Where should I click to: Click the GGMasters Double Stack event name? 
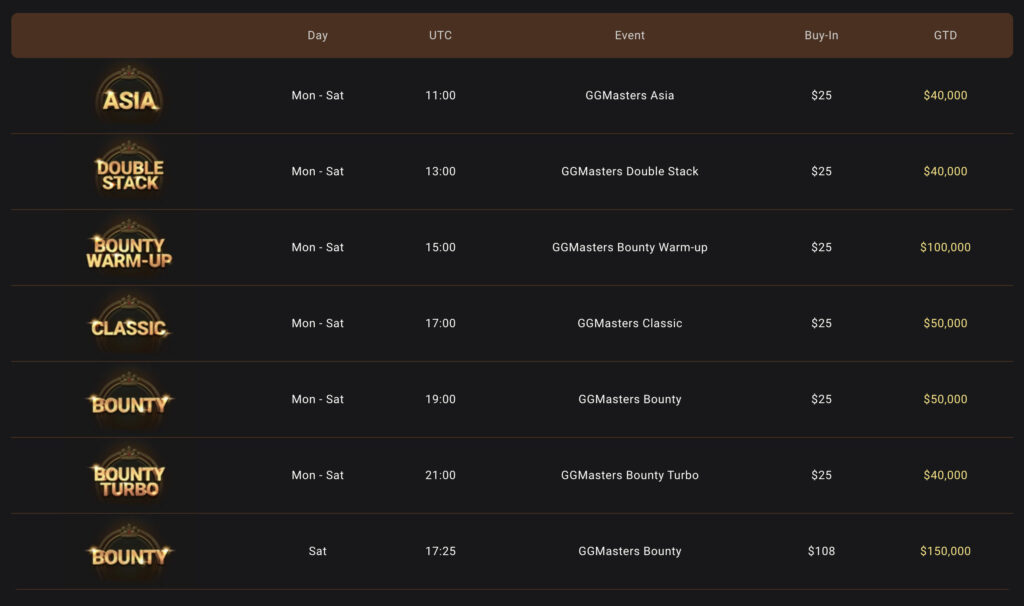[x=630, y=172]
